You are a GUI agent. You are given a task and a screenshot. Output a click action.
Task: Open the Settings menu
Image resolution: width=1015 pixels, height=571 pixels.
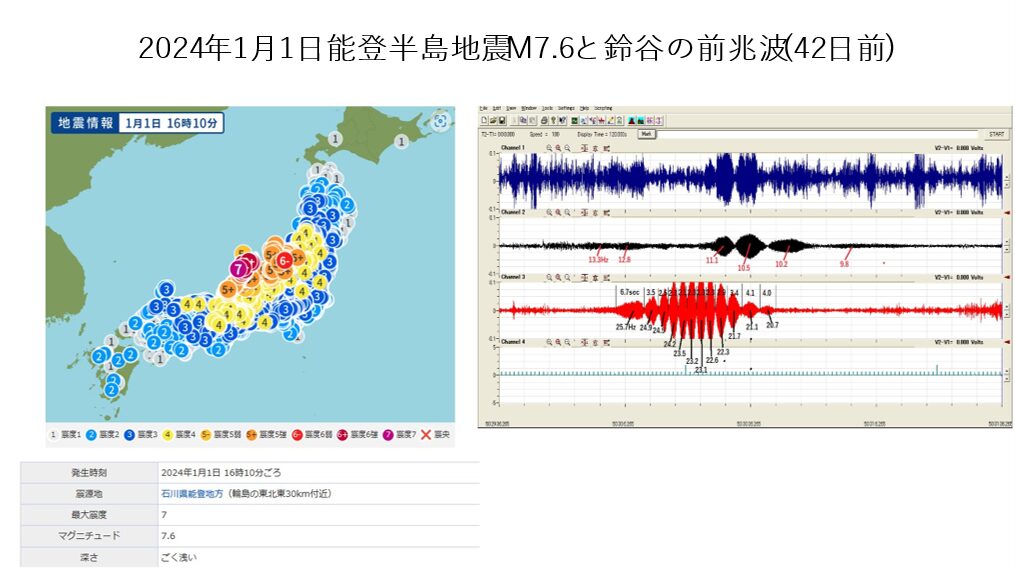coord(566,107)
